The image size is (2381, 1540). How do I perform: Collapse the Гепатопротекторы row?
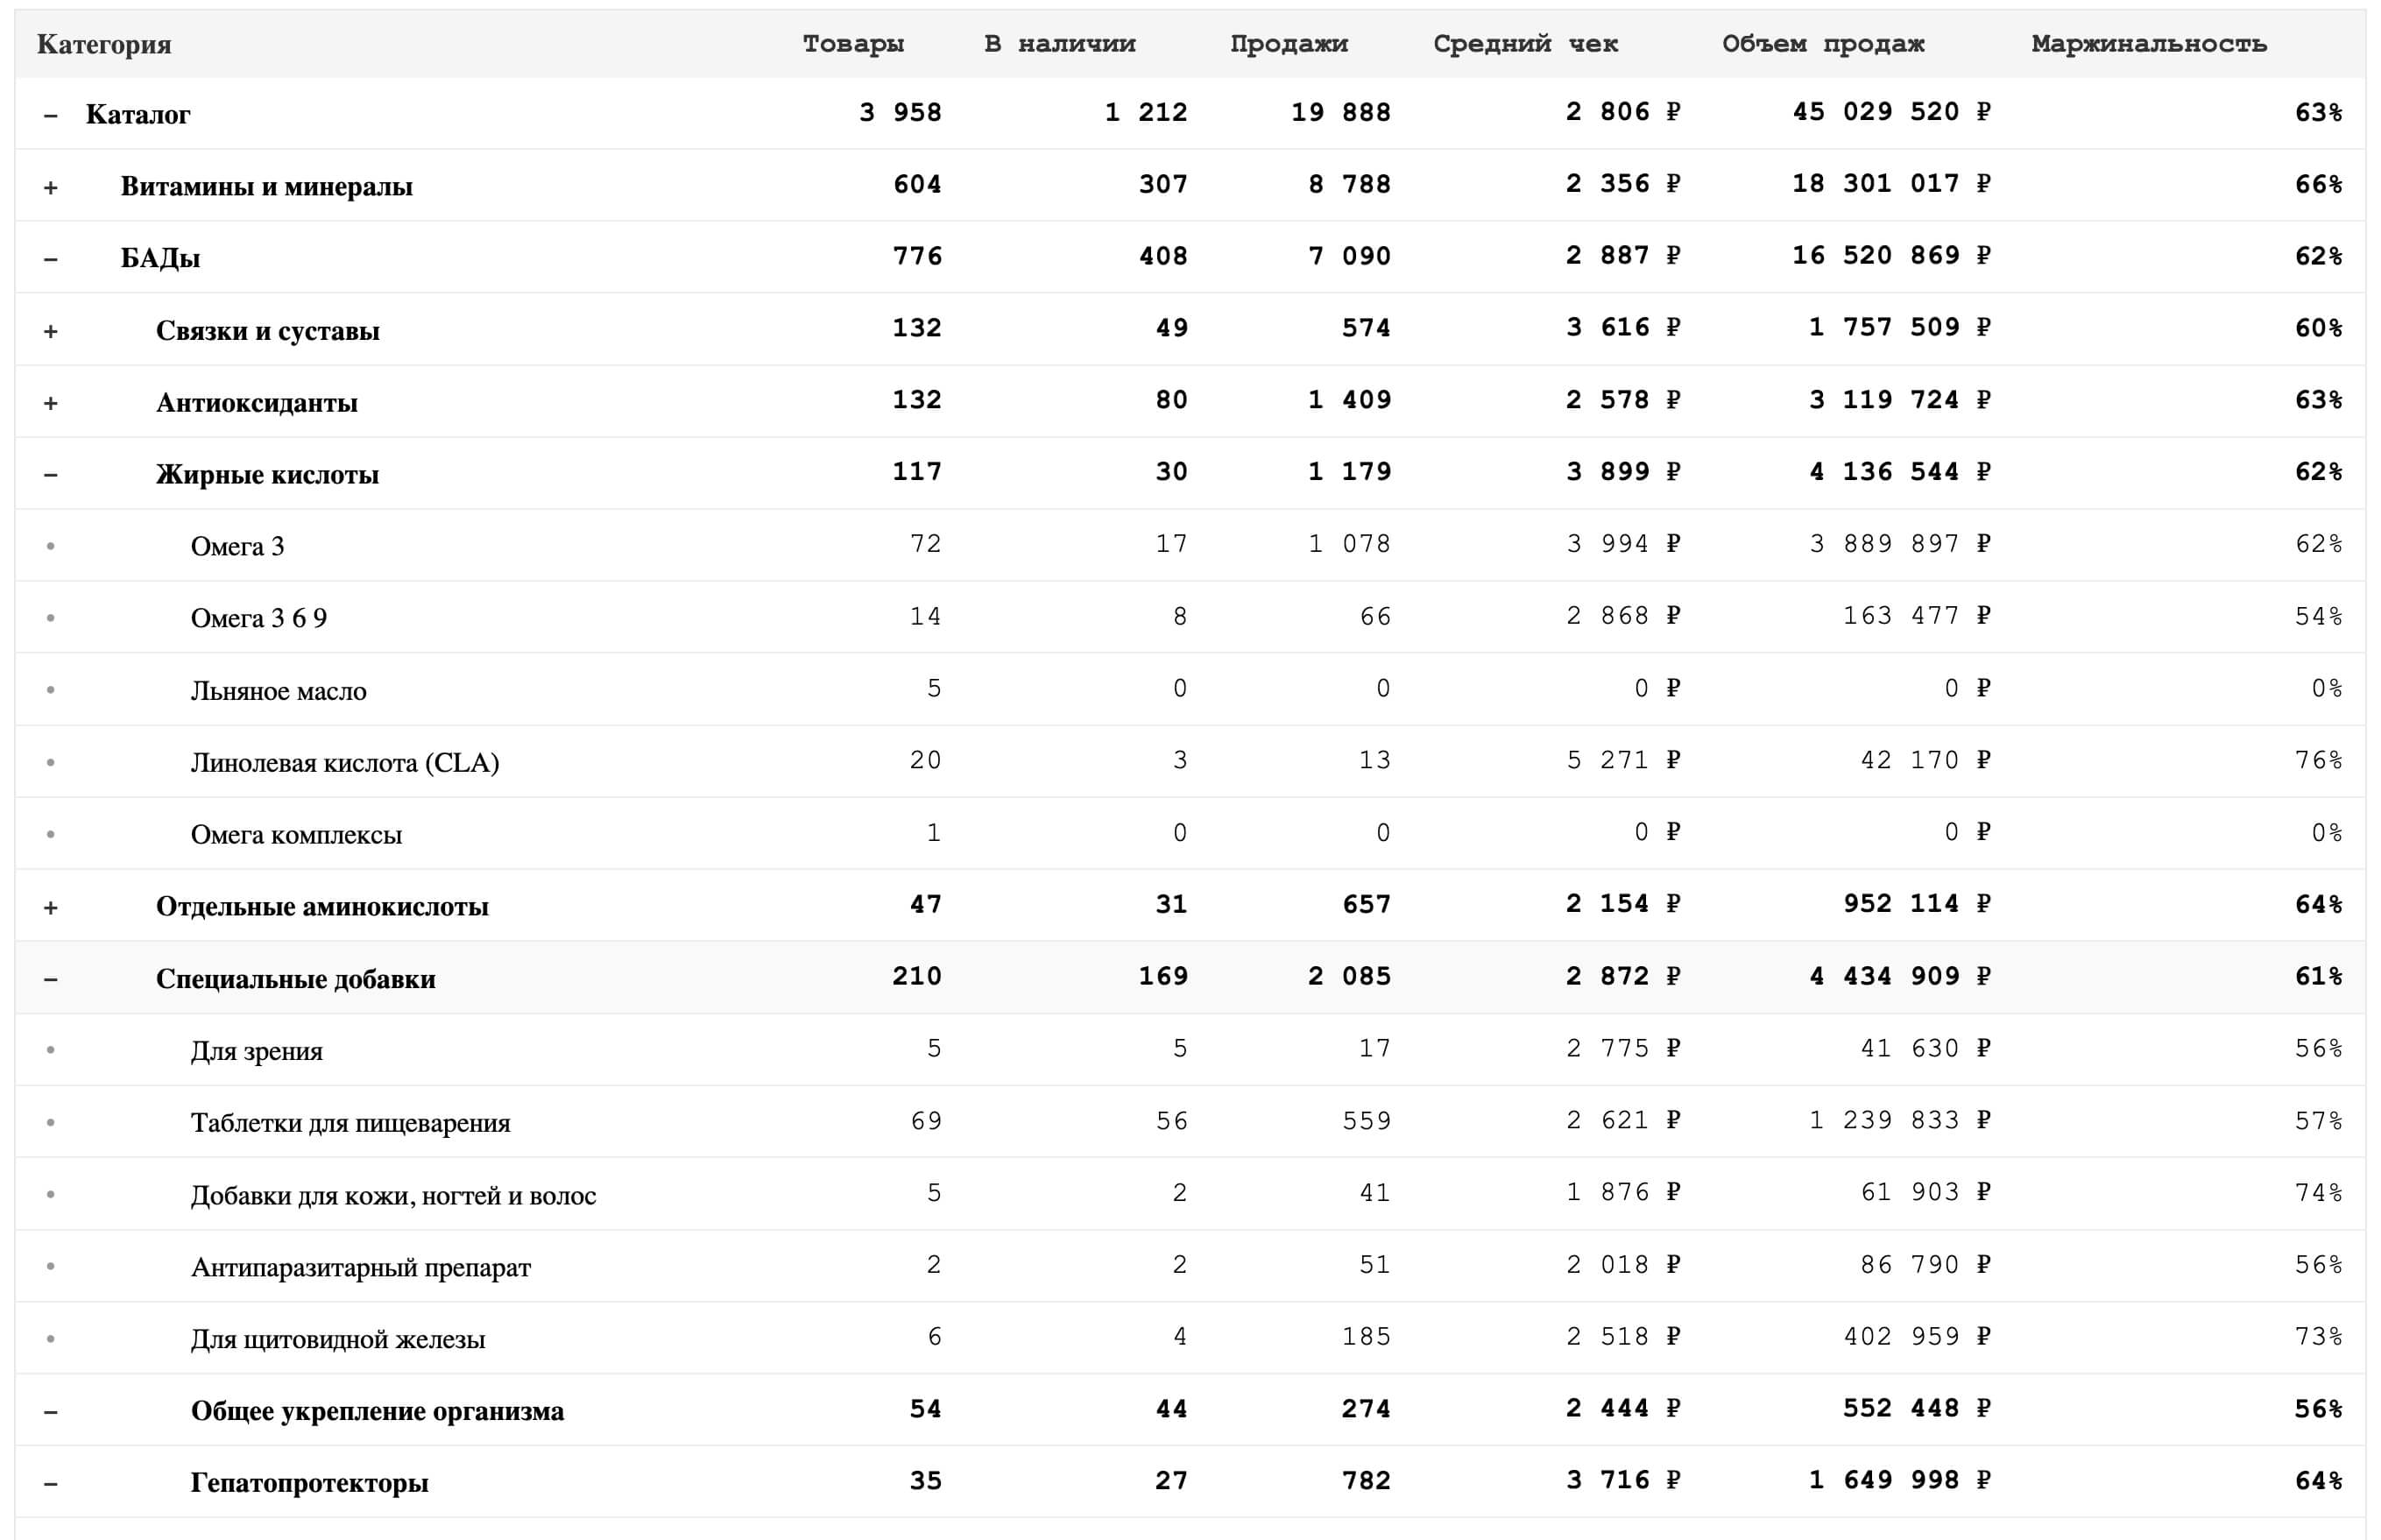[x=50, y=1484]
